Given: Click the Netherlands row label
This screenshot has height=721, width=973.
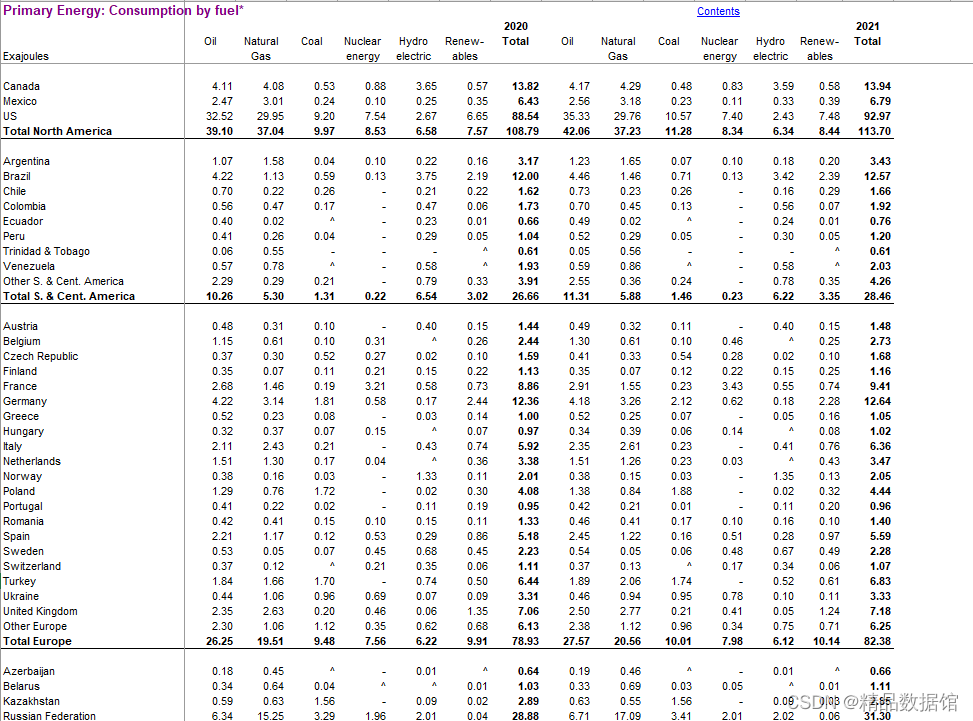Looking at the screenshot, I should (32, 461).
